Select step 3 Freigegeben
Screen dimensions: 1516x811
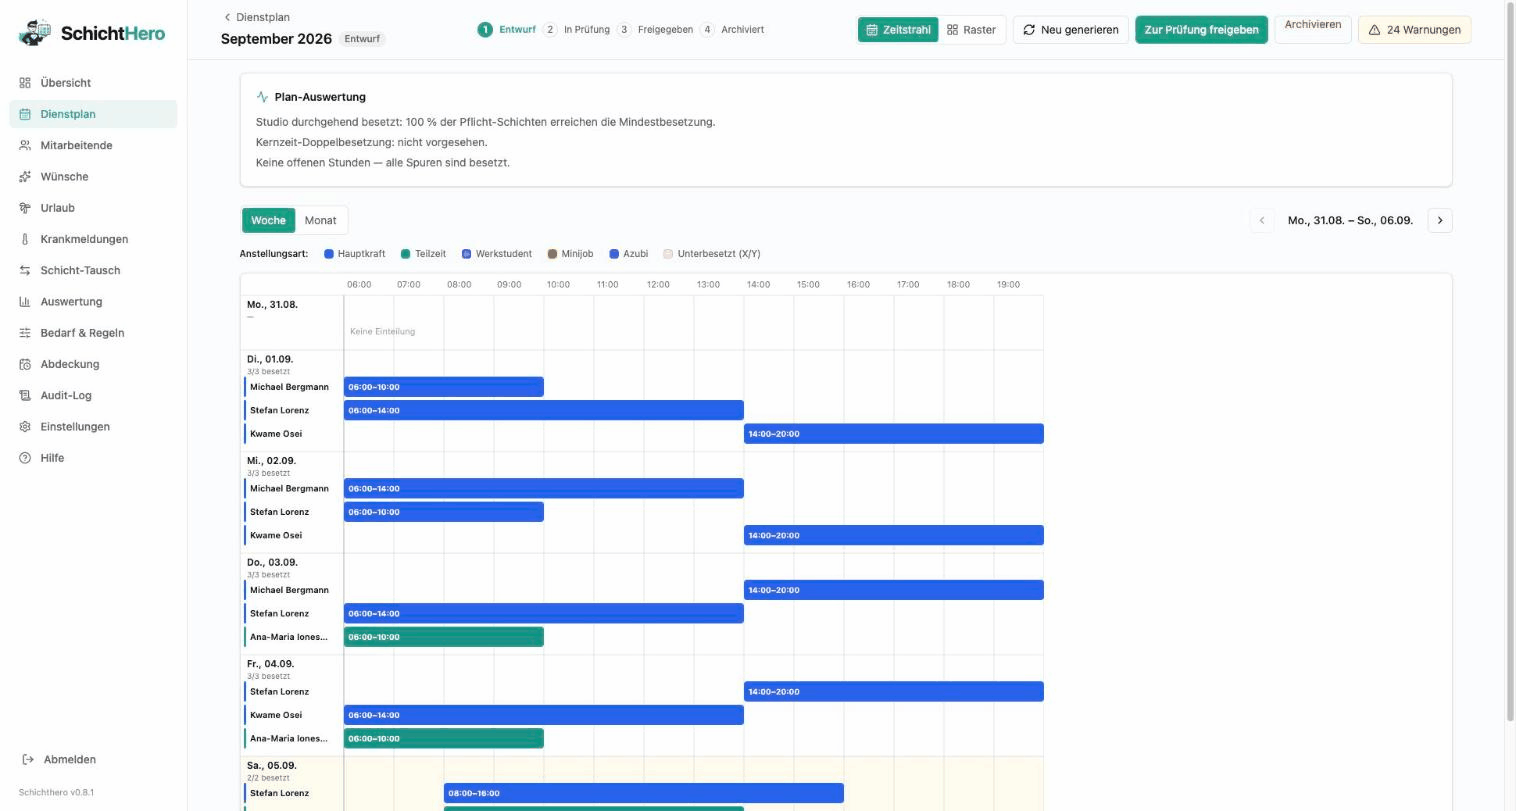coord(655,30)
